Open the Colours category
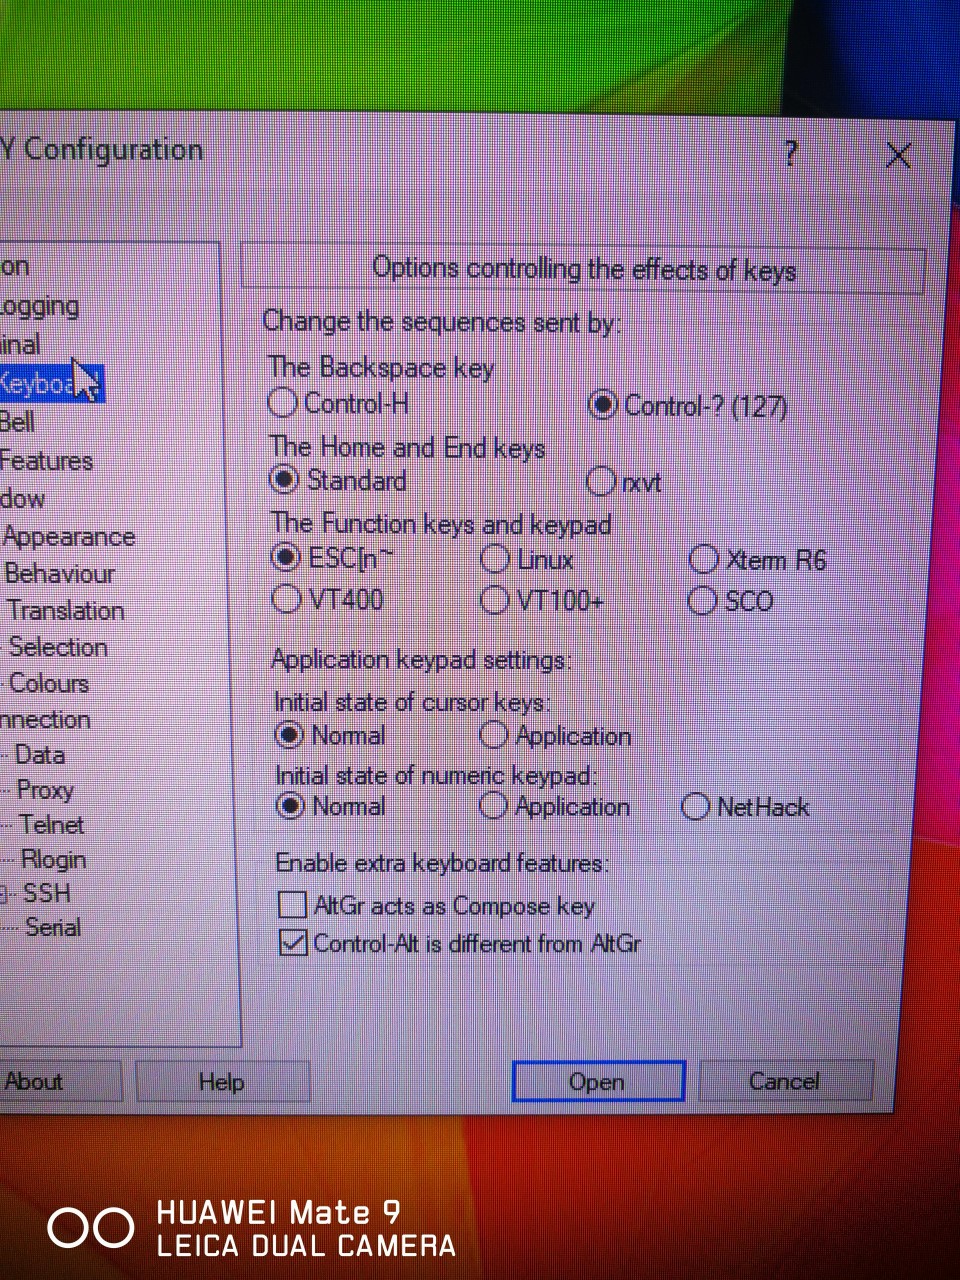Image resolution: width=960 pixels, height=1280 pixels. click(49, 683)
